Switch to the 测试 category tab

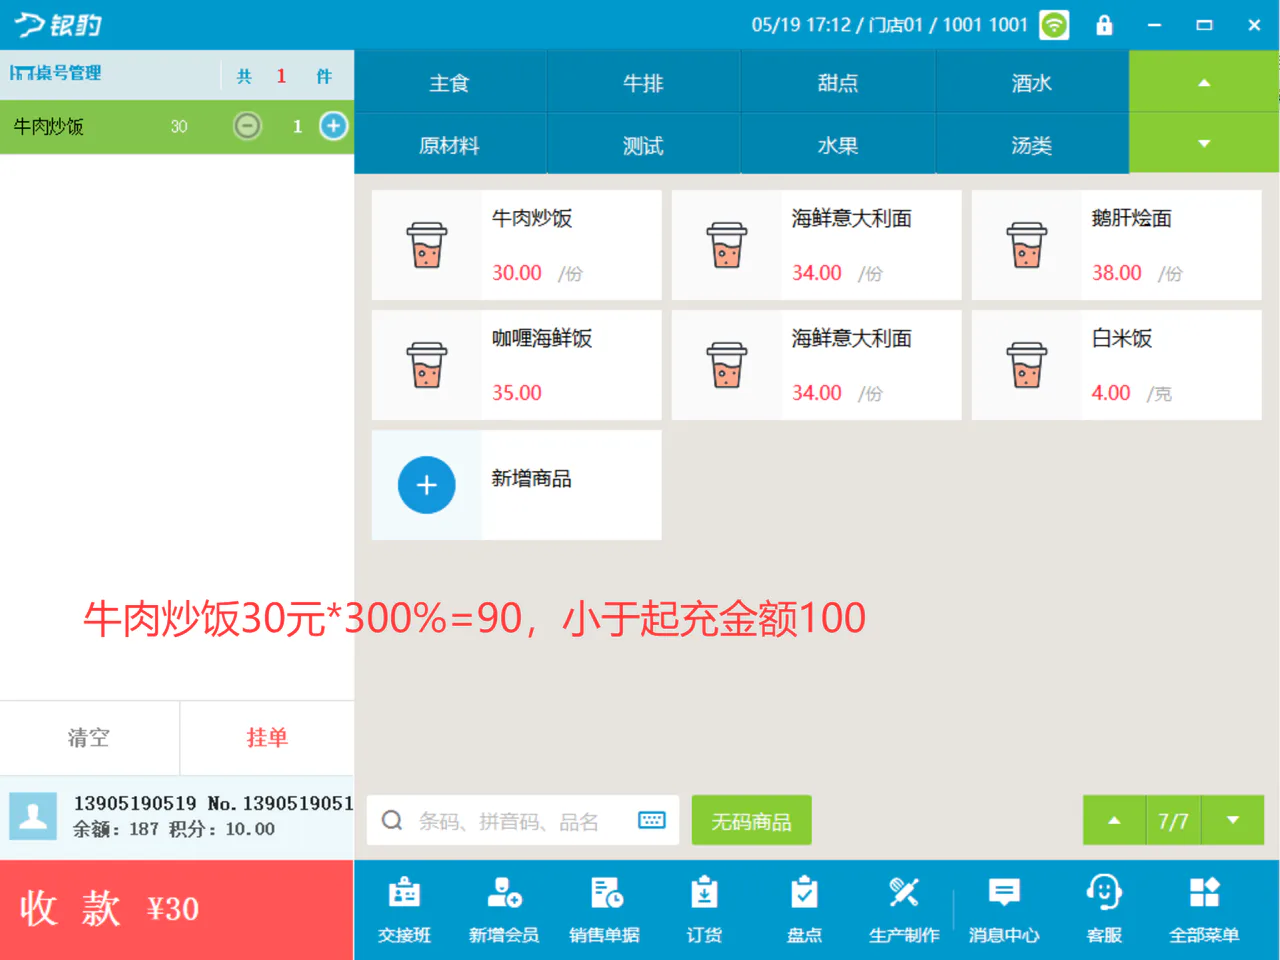[x=643, y=145]
